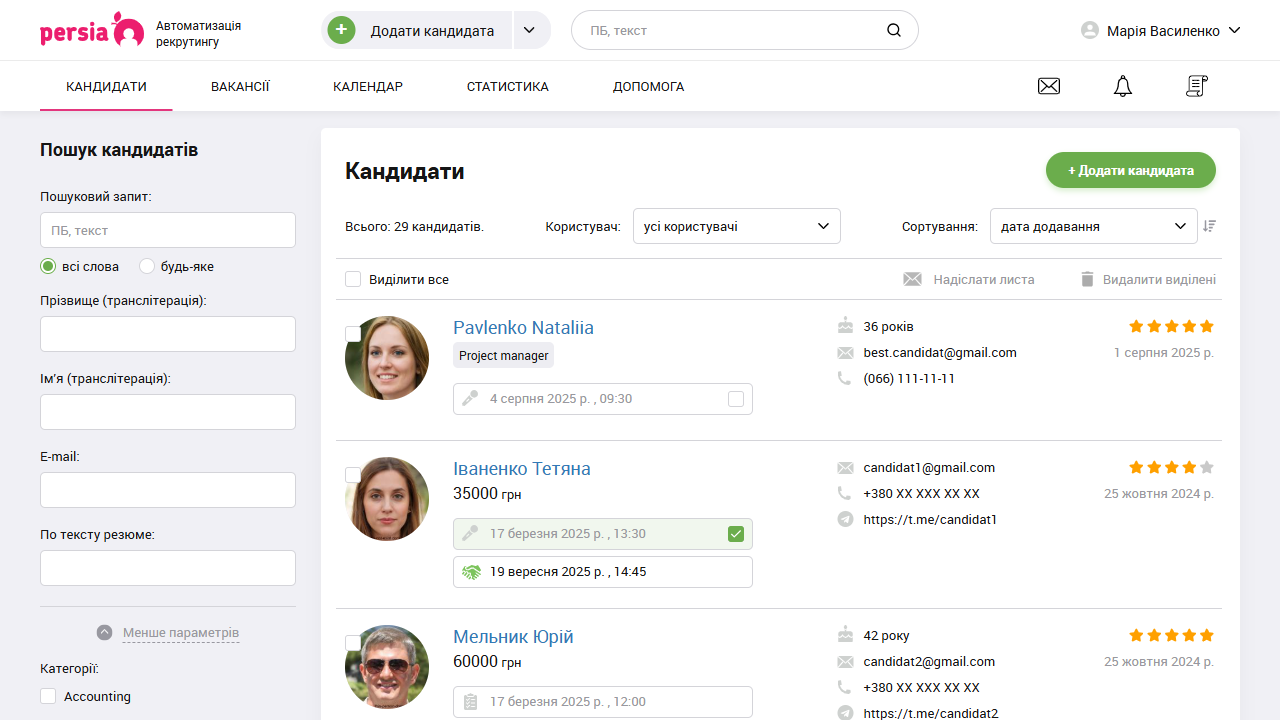Click the magnifier icon in the search bar
The height and width of the screenshot is (720, 1280).
coord(893,30)
